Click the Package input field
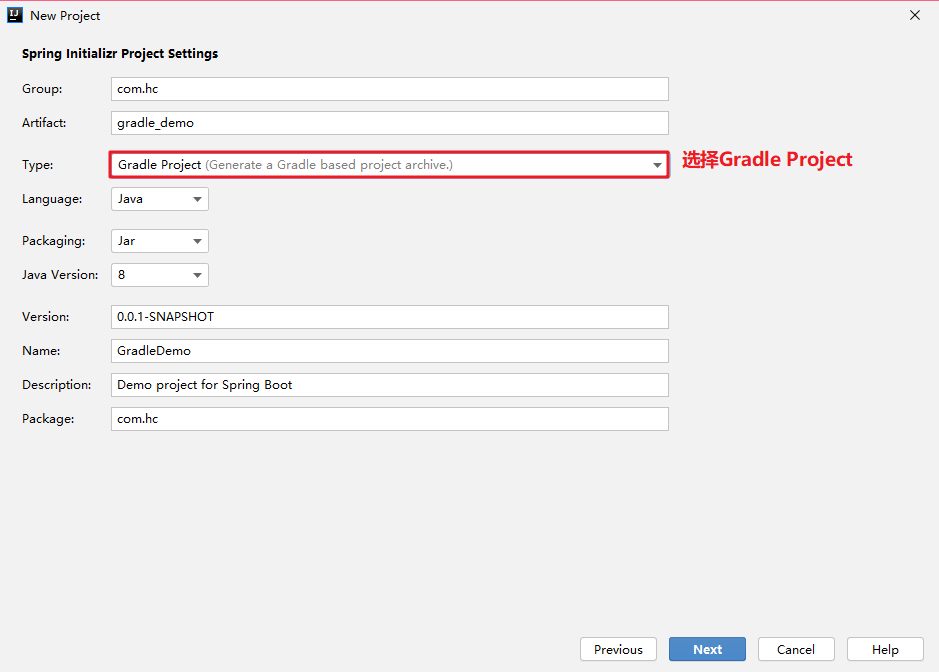This screenshot has height=672, width=939. 389,419
